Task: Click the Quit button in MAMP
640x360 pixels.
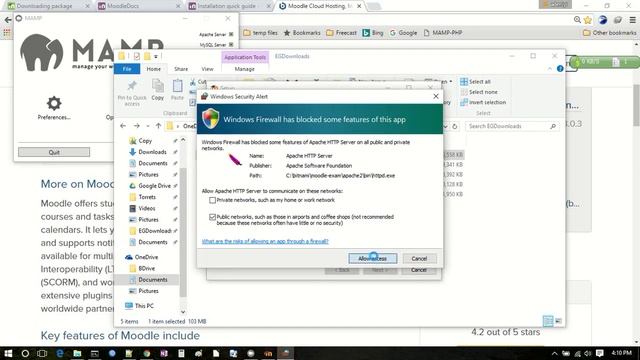Action: (54, 152)
